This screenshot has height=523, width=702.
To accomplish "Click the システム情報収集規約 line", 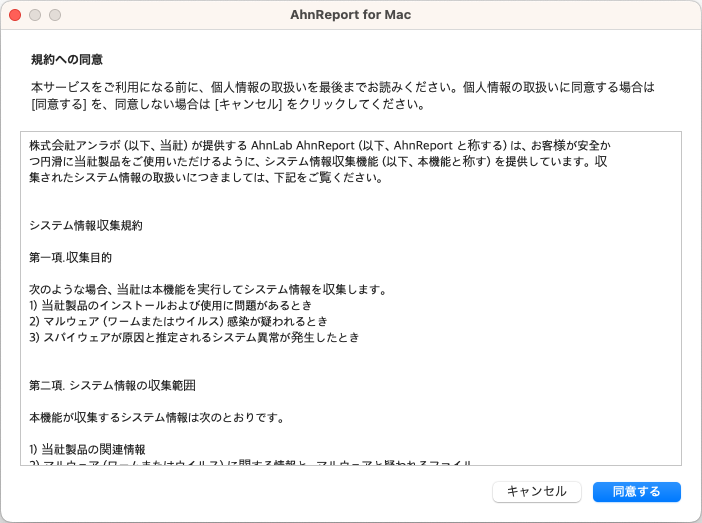I will [x=86, y=225].
